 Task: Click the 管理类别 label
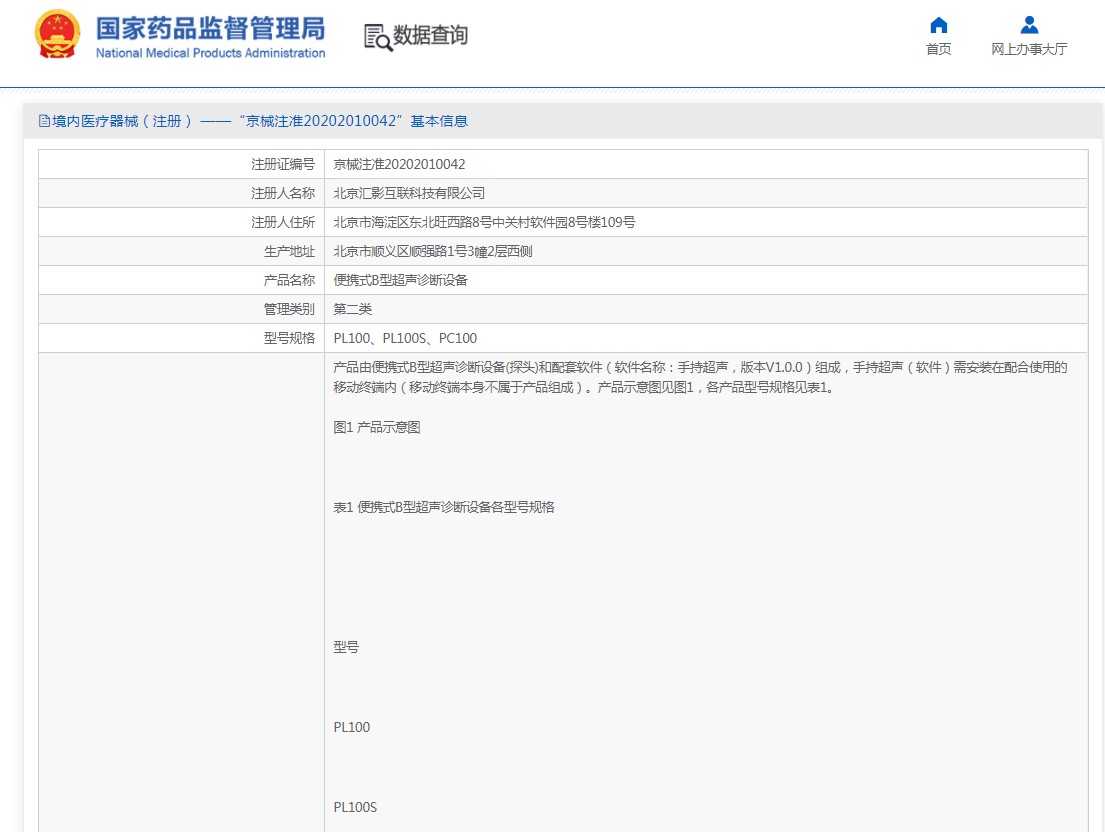pos(289,309)
